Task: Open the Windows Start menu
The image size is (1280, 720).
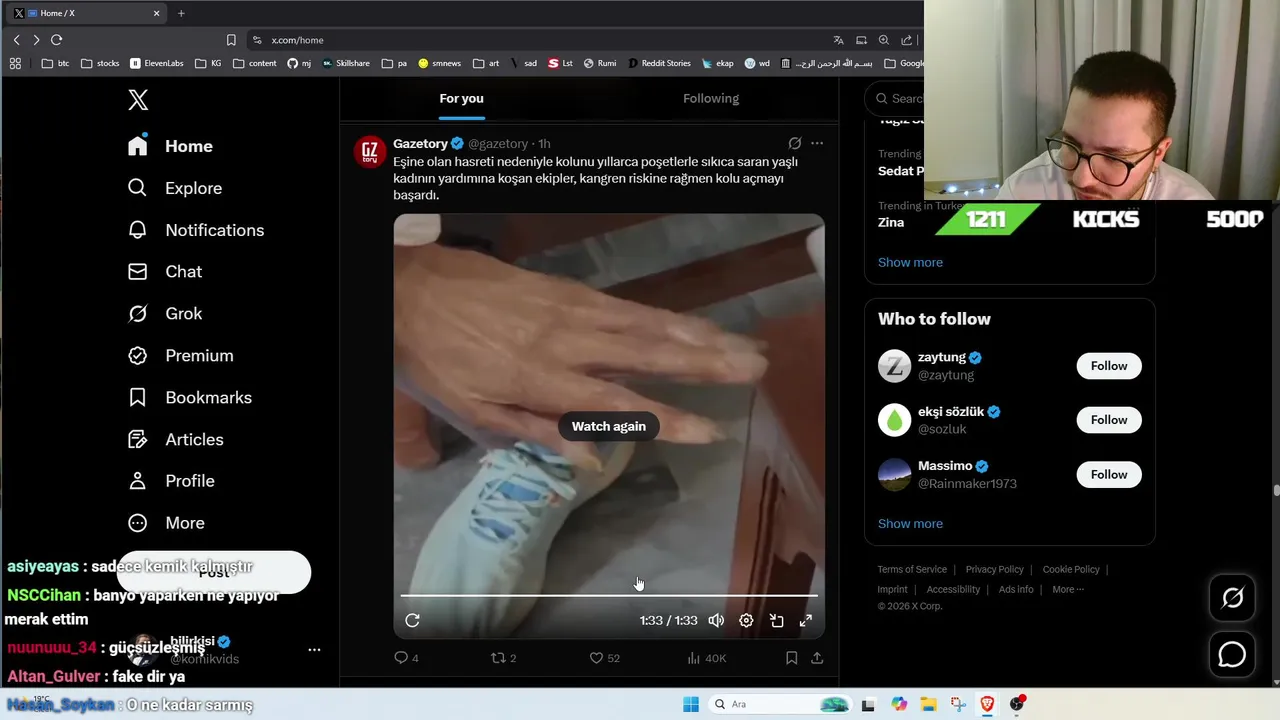Action: tap(691, 704)
